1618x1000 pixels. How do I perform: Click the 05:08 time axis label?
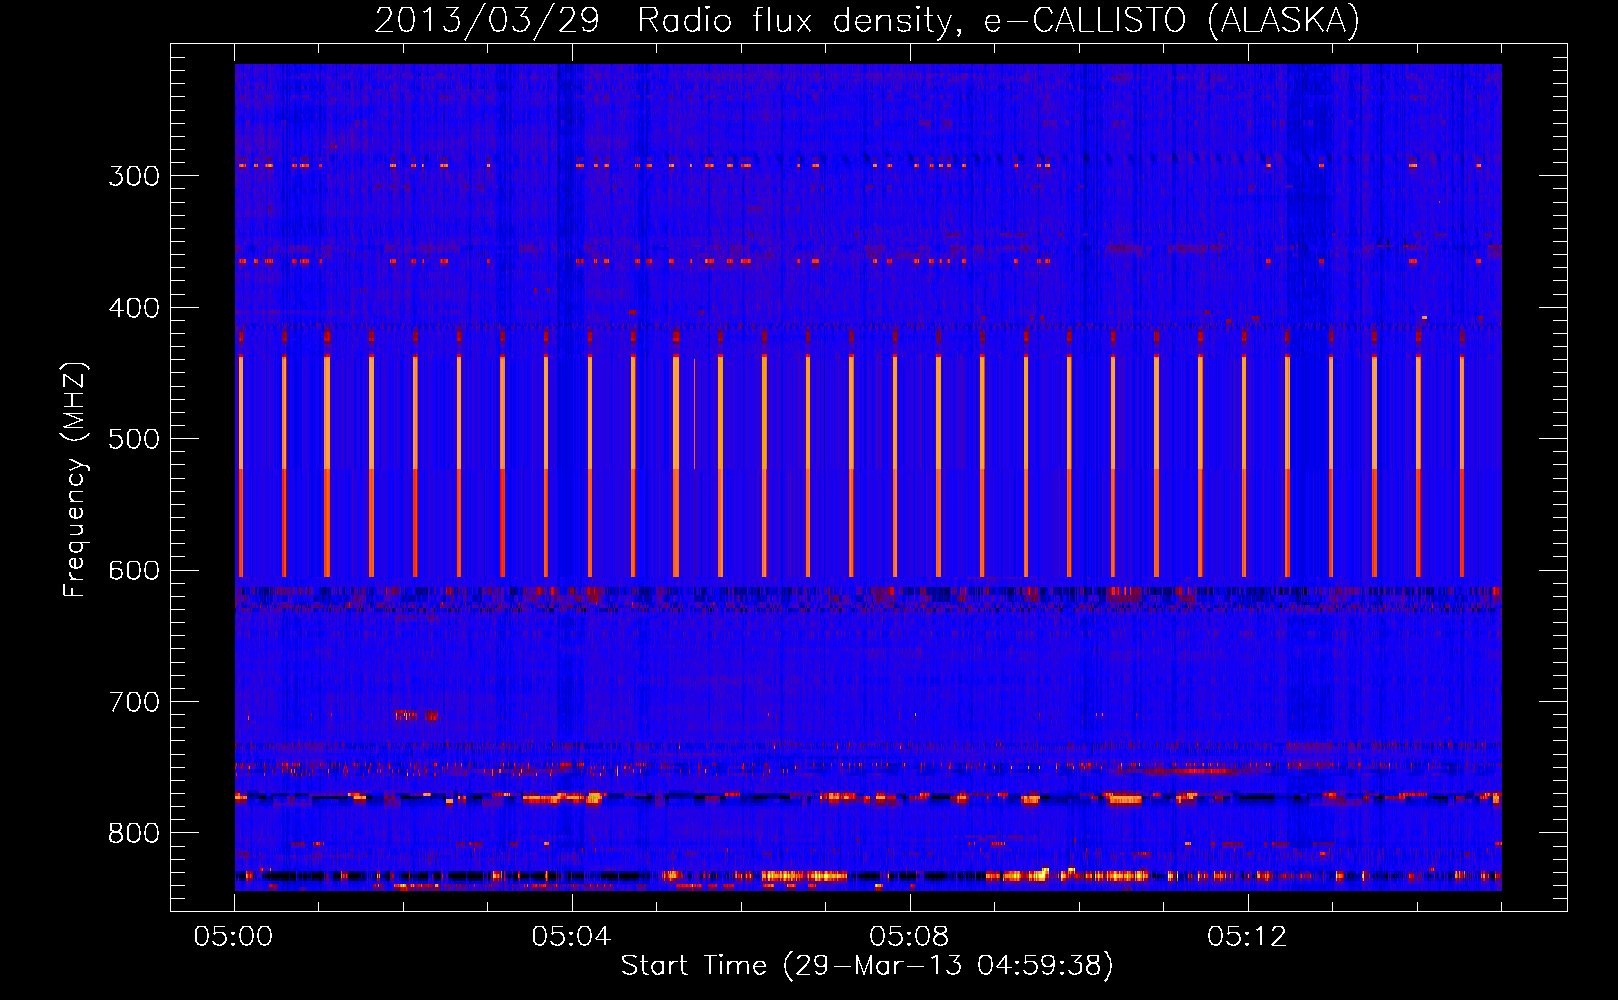909,937
